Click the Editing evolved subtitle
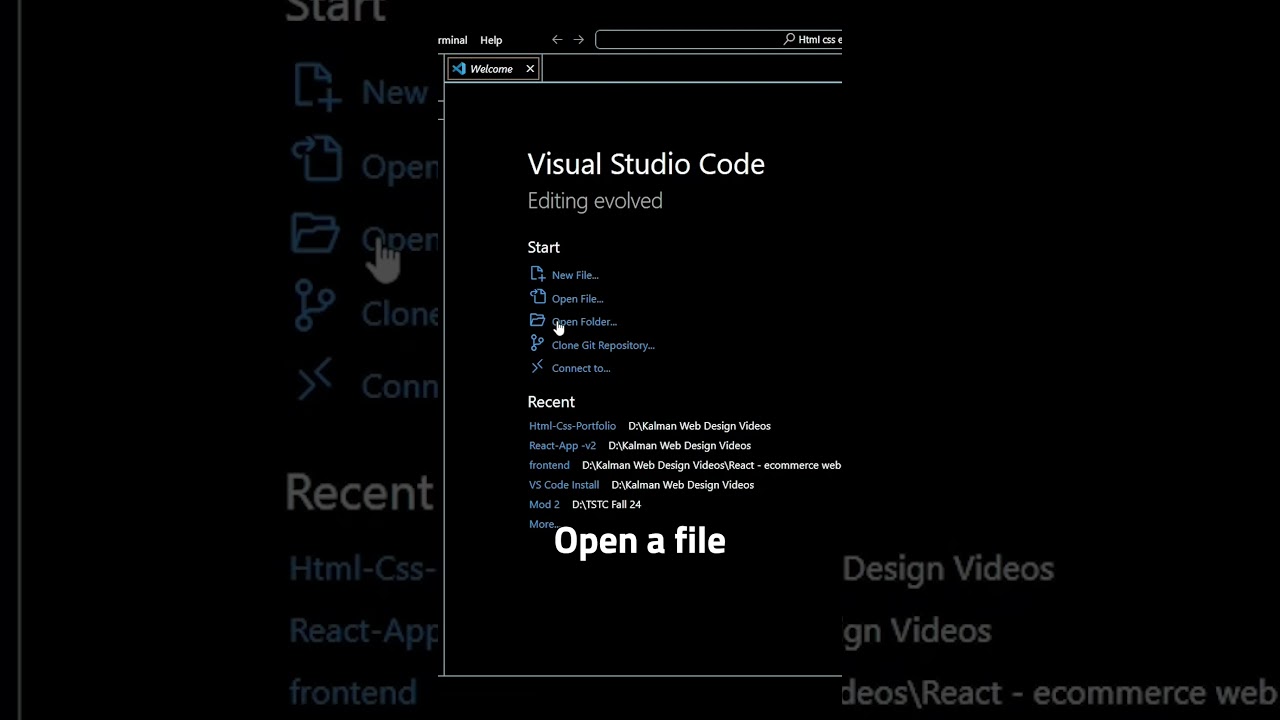The height and width of the screenshot is (720, 1280). pos(595,201)
